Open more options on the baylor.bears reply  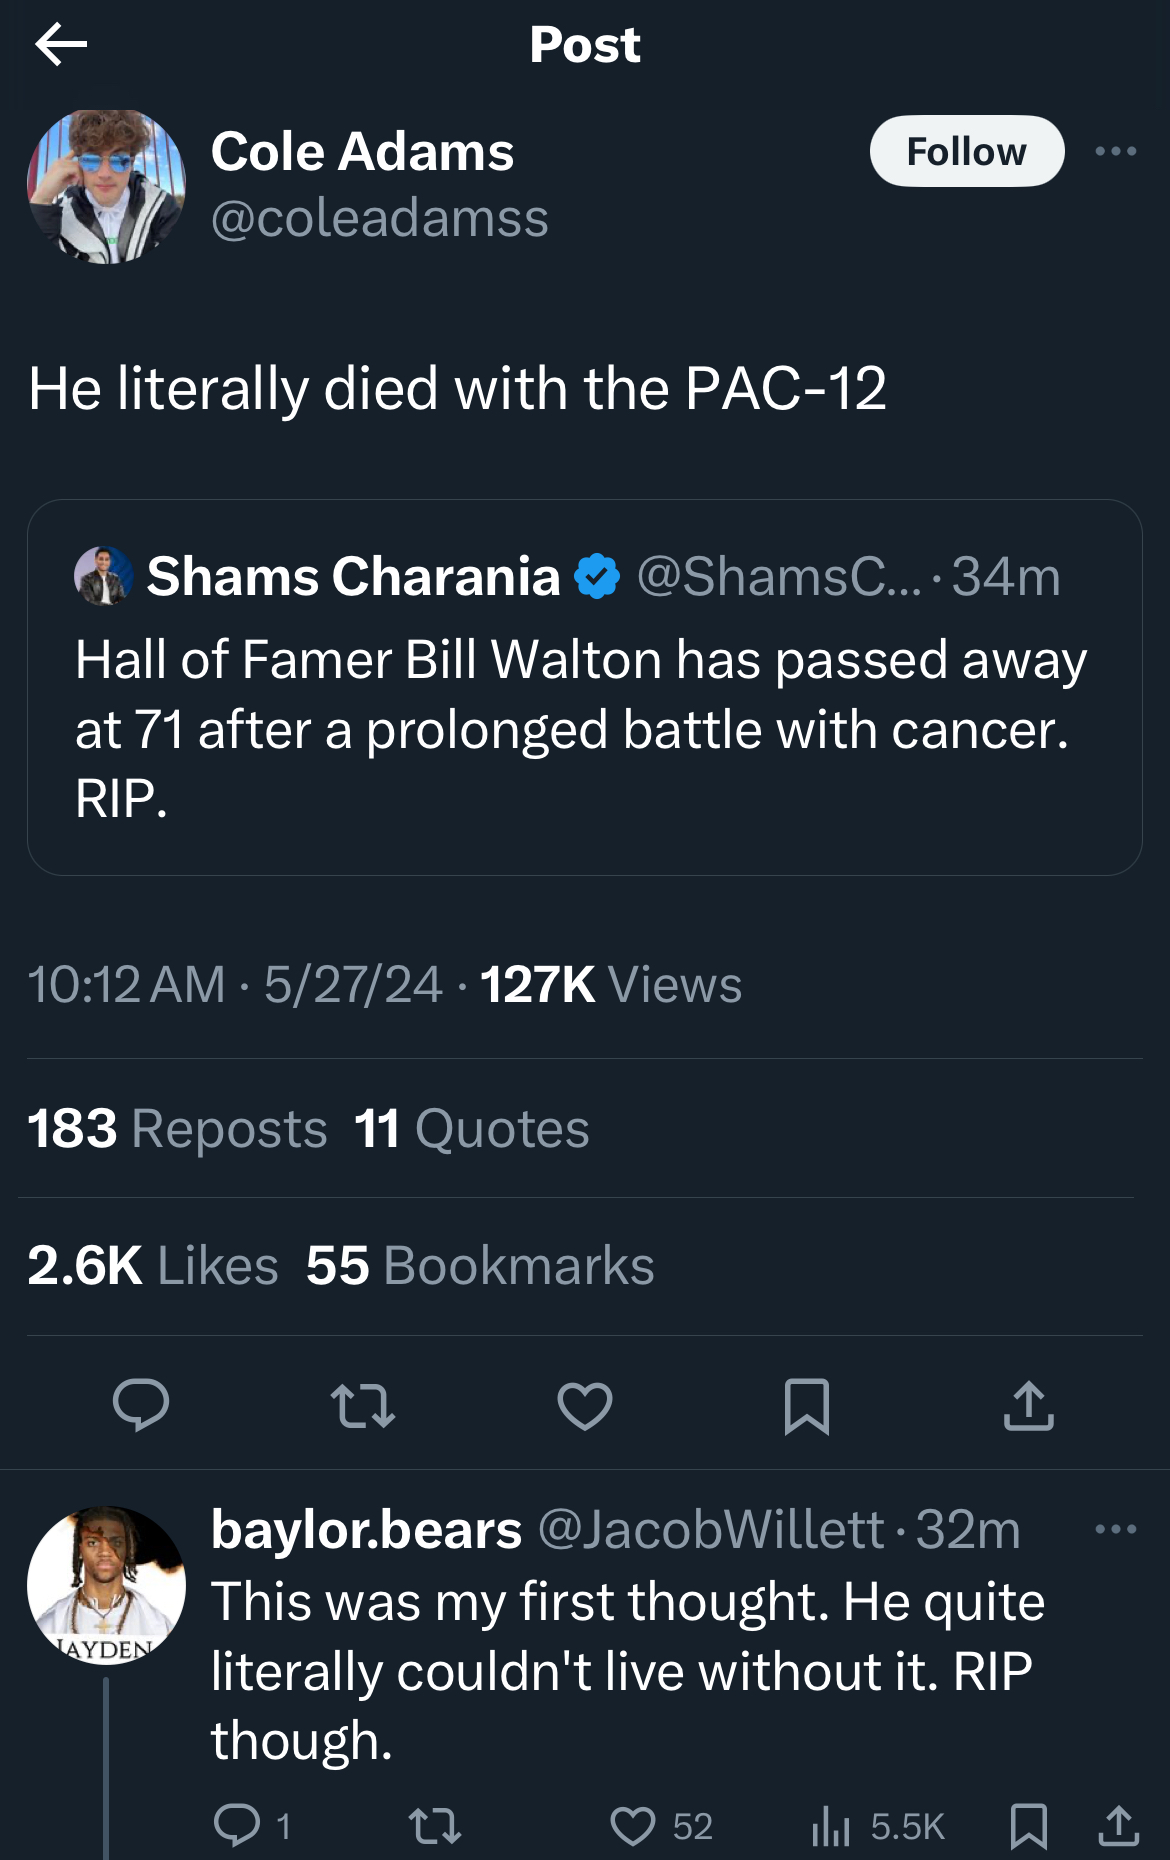pyautogui.click(x=1115, y=1529)
